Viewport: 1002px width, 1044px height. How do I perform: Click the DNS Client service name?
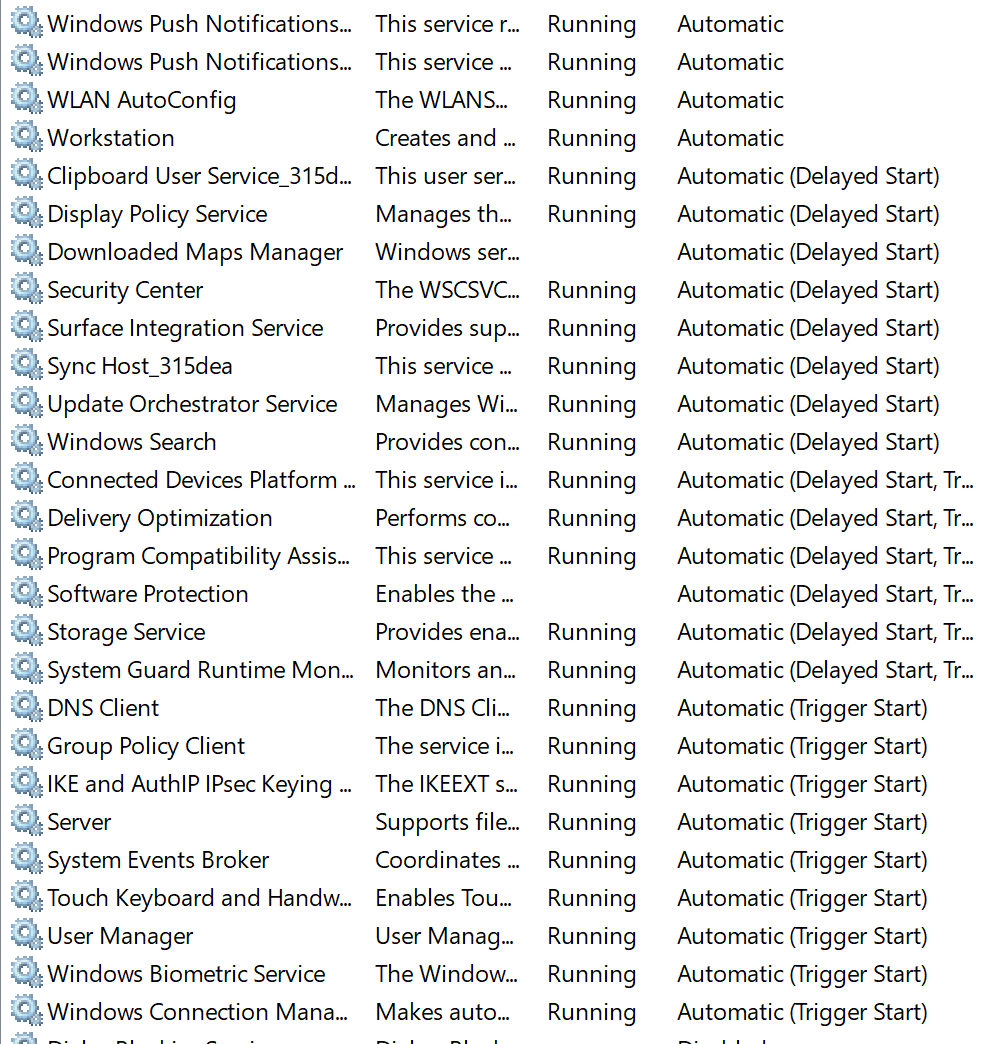pyautogui.click(x=103, y=708)
